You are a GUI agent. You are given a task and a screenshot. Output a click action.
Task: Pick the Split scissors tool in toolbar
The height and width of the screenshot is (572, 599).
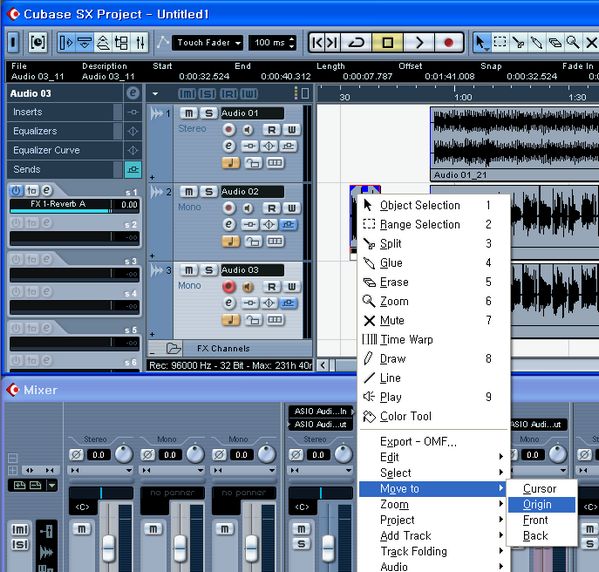tap(518, 42)
